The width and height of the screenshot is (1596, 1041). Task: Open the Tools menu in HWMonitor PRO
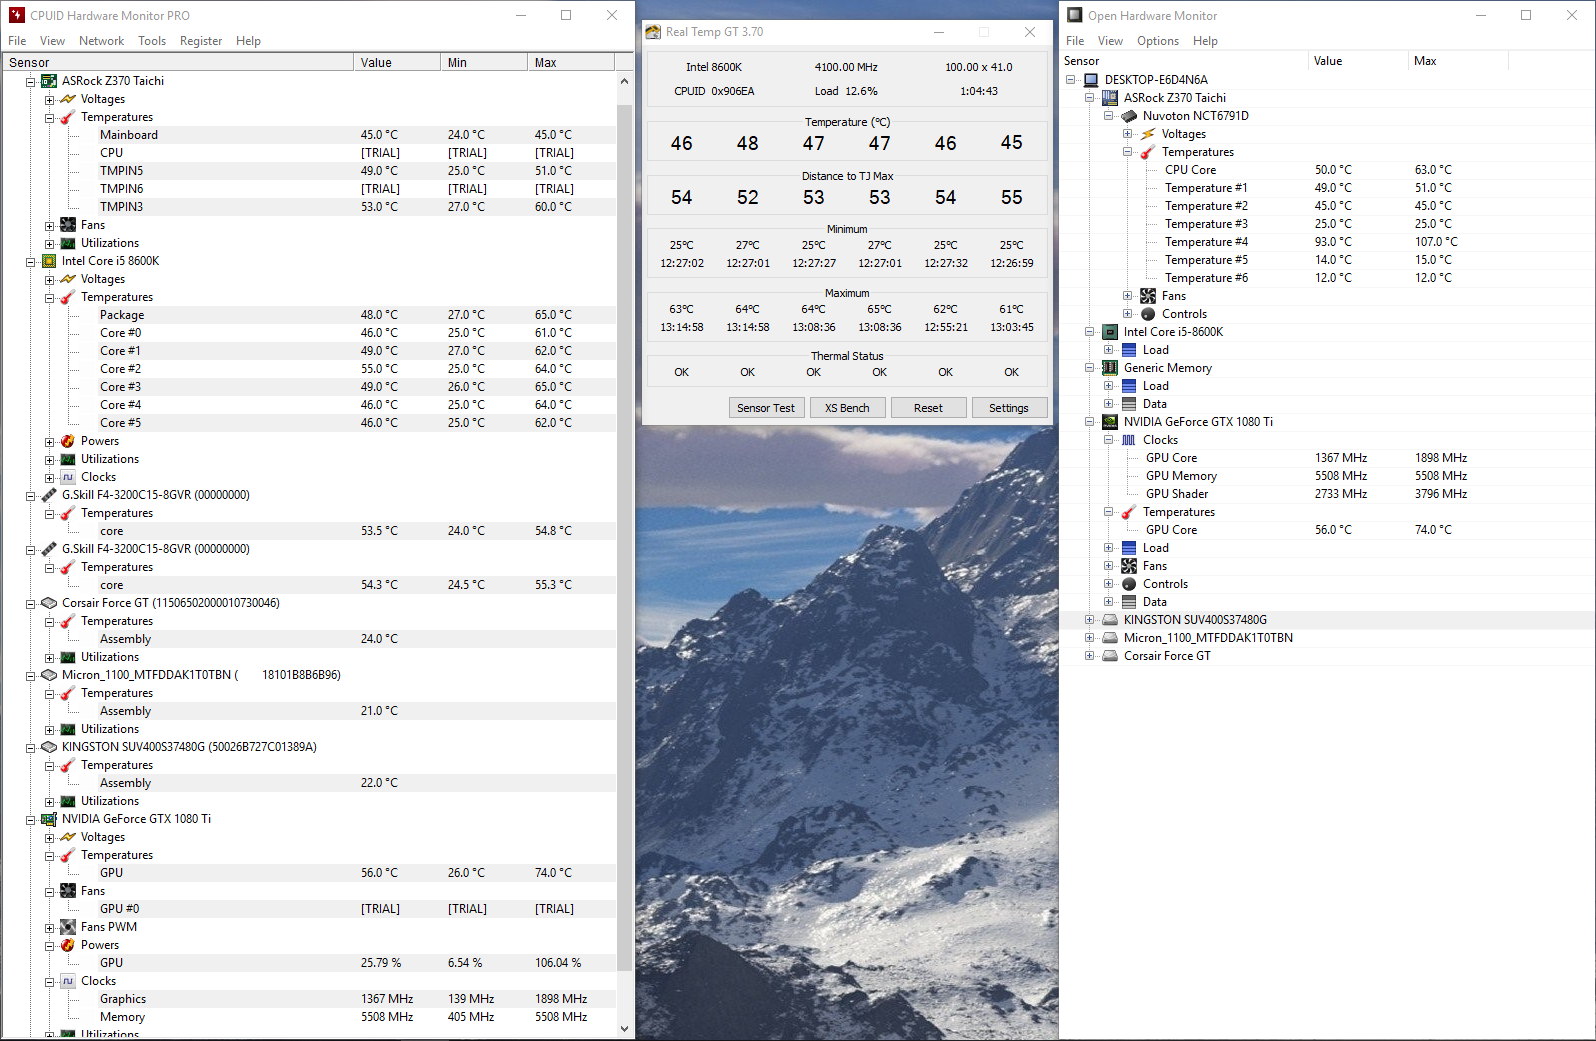pos(152,41)
